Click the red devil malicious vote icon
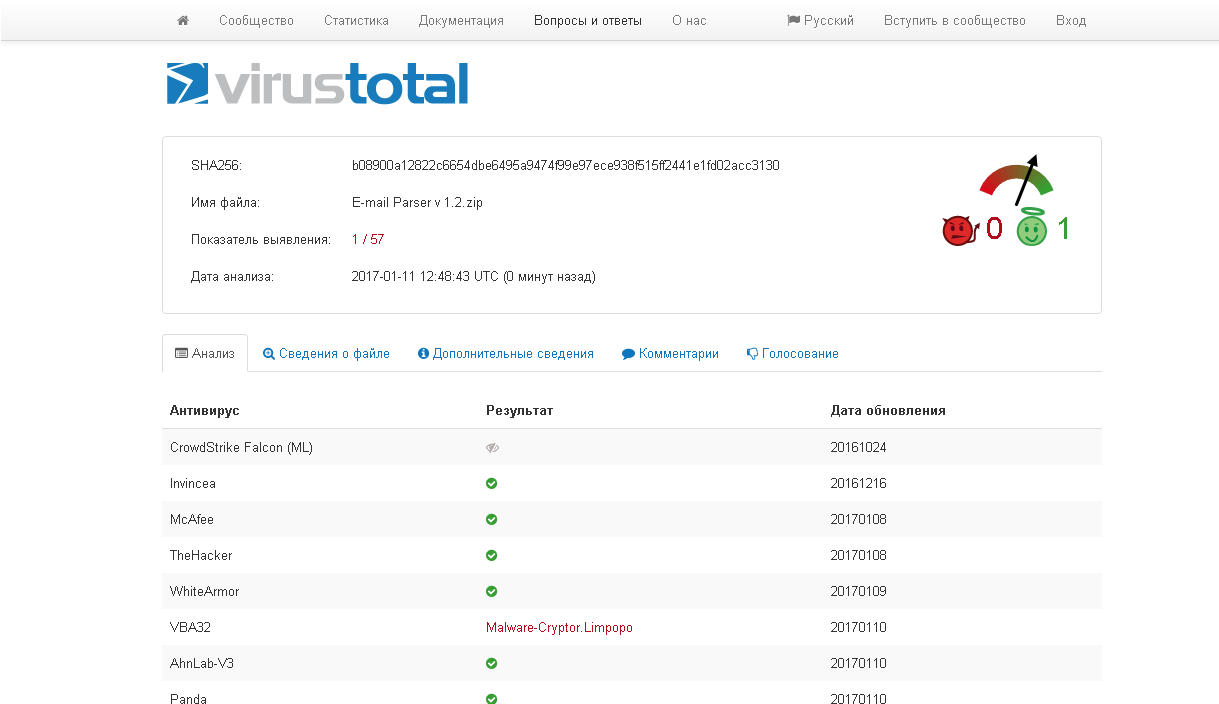This screenshot has height=704, width=1219. [x=958, y=231]
